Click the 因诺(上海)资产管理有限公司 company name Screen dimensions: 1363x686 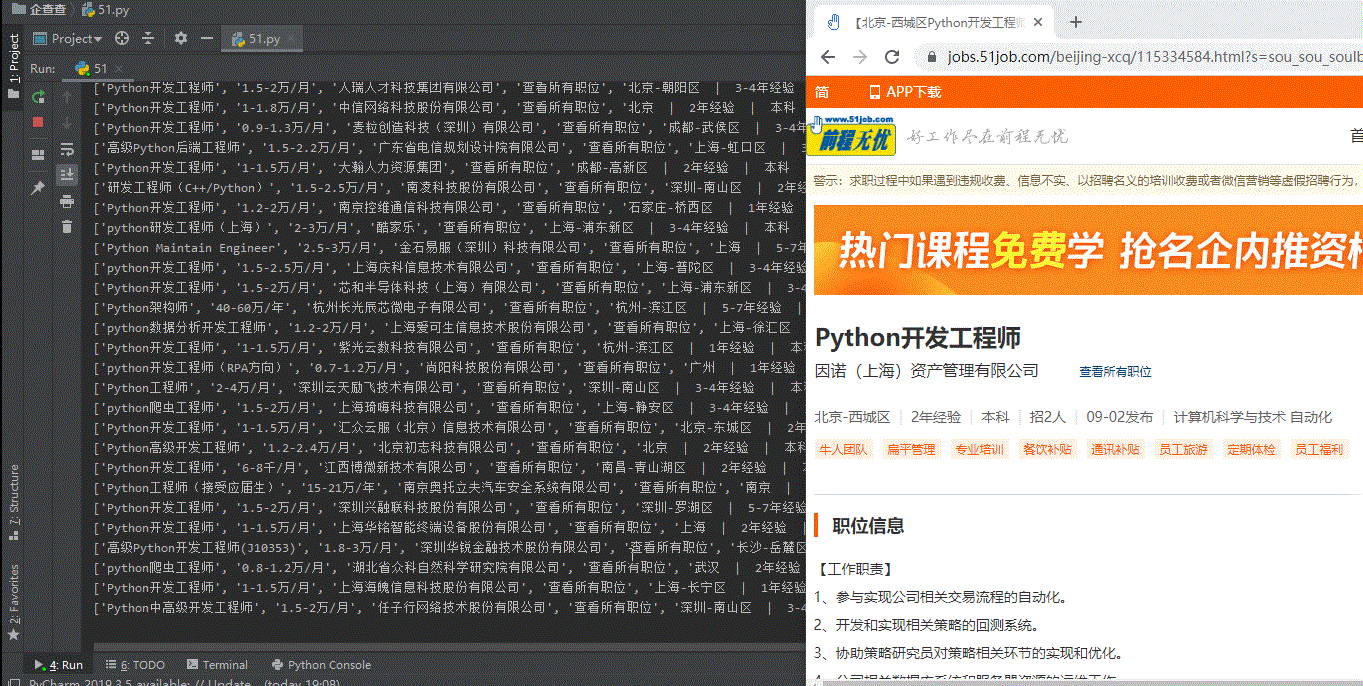[926, 371]
